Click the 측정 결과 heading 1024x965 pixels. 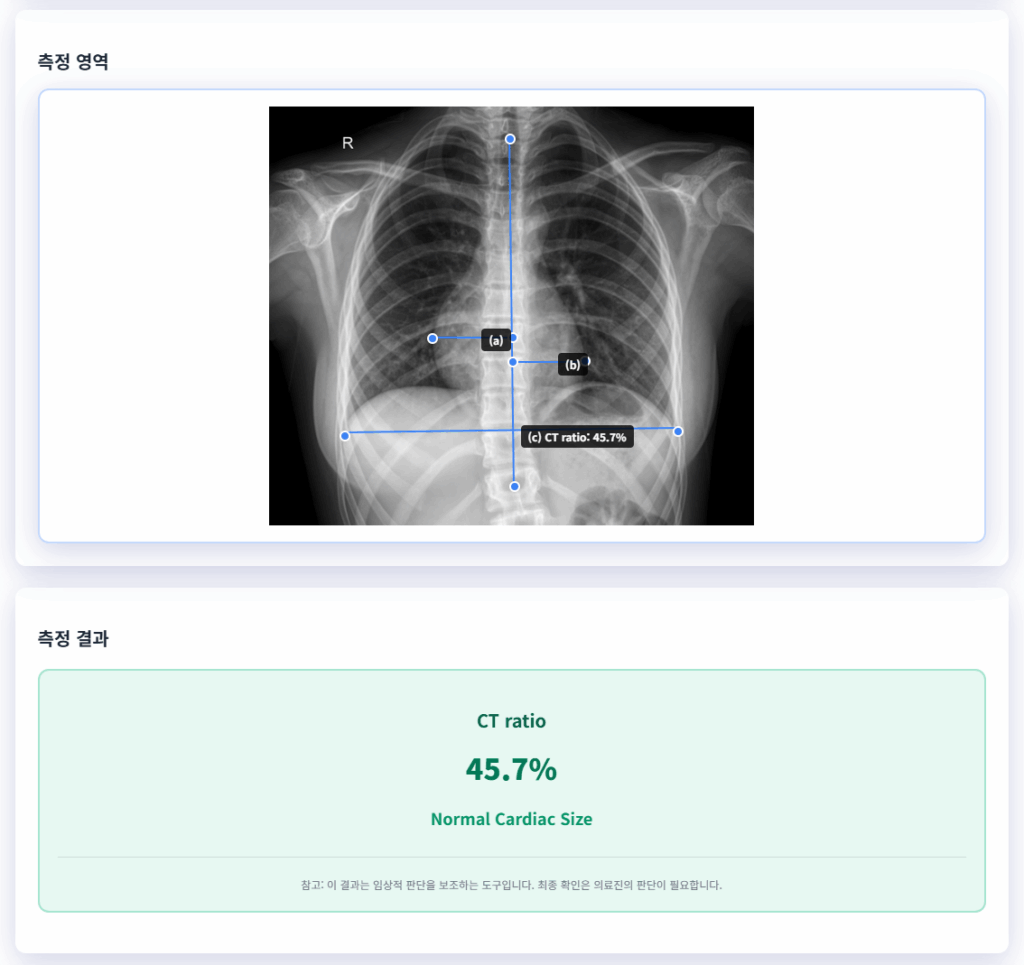coord(72,639)
